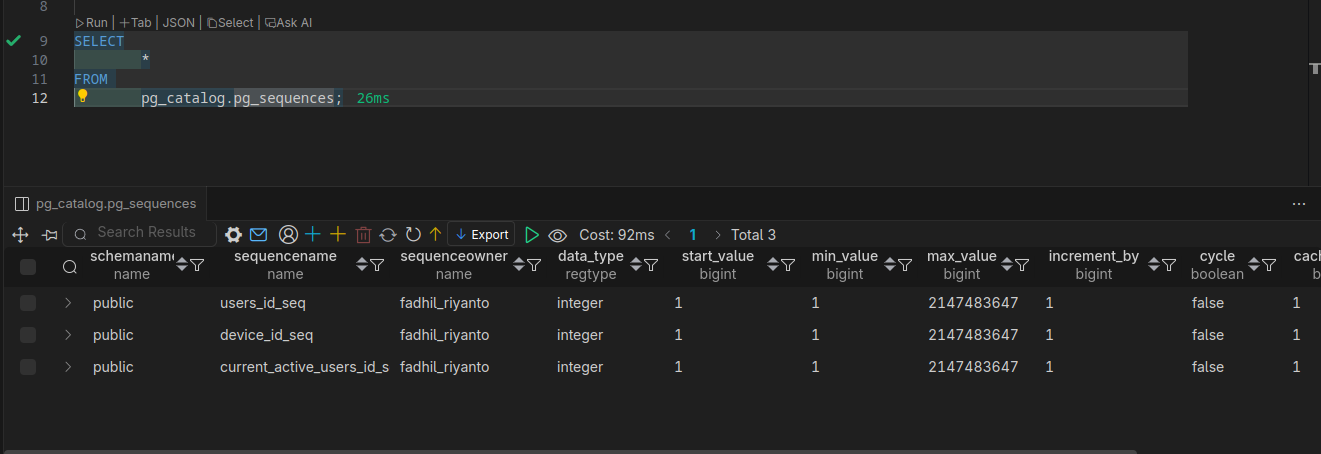Screen dimensions: 1321x454
Task: Click the pin icon left of search box
Action: pos(50,235)
